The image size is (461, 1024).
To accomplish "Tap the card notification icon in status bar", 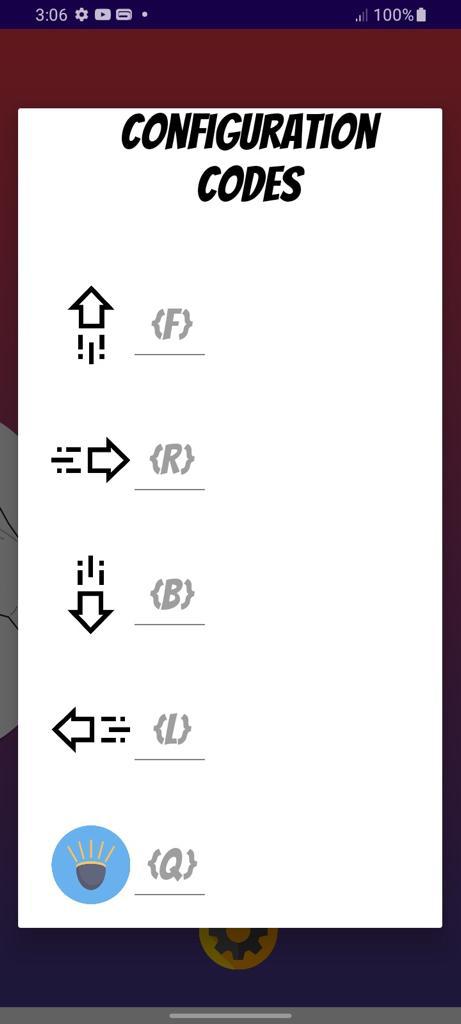I will [124, 14].
